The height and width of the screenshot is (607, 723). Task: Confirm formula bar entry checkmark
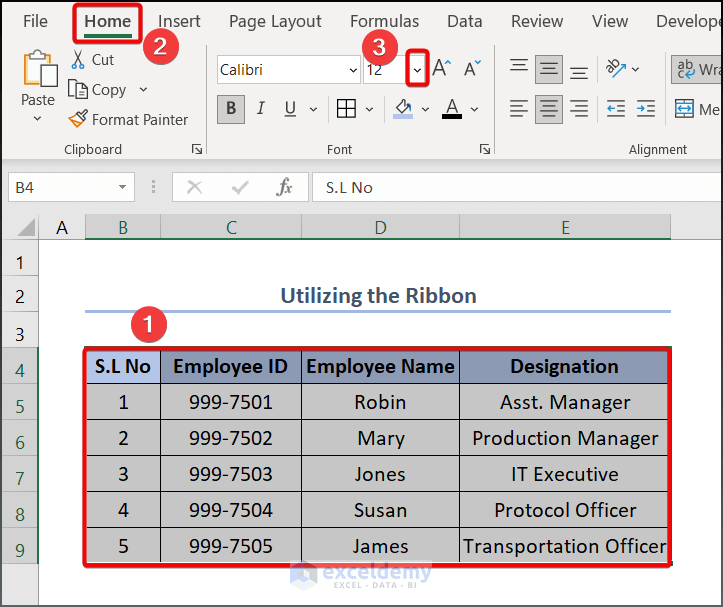pyautogui.click(x=240, y=187)
